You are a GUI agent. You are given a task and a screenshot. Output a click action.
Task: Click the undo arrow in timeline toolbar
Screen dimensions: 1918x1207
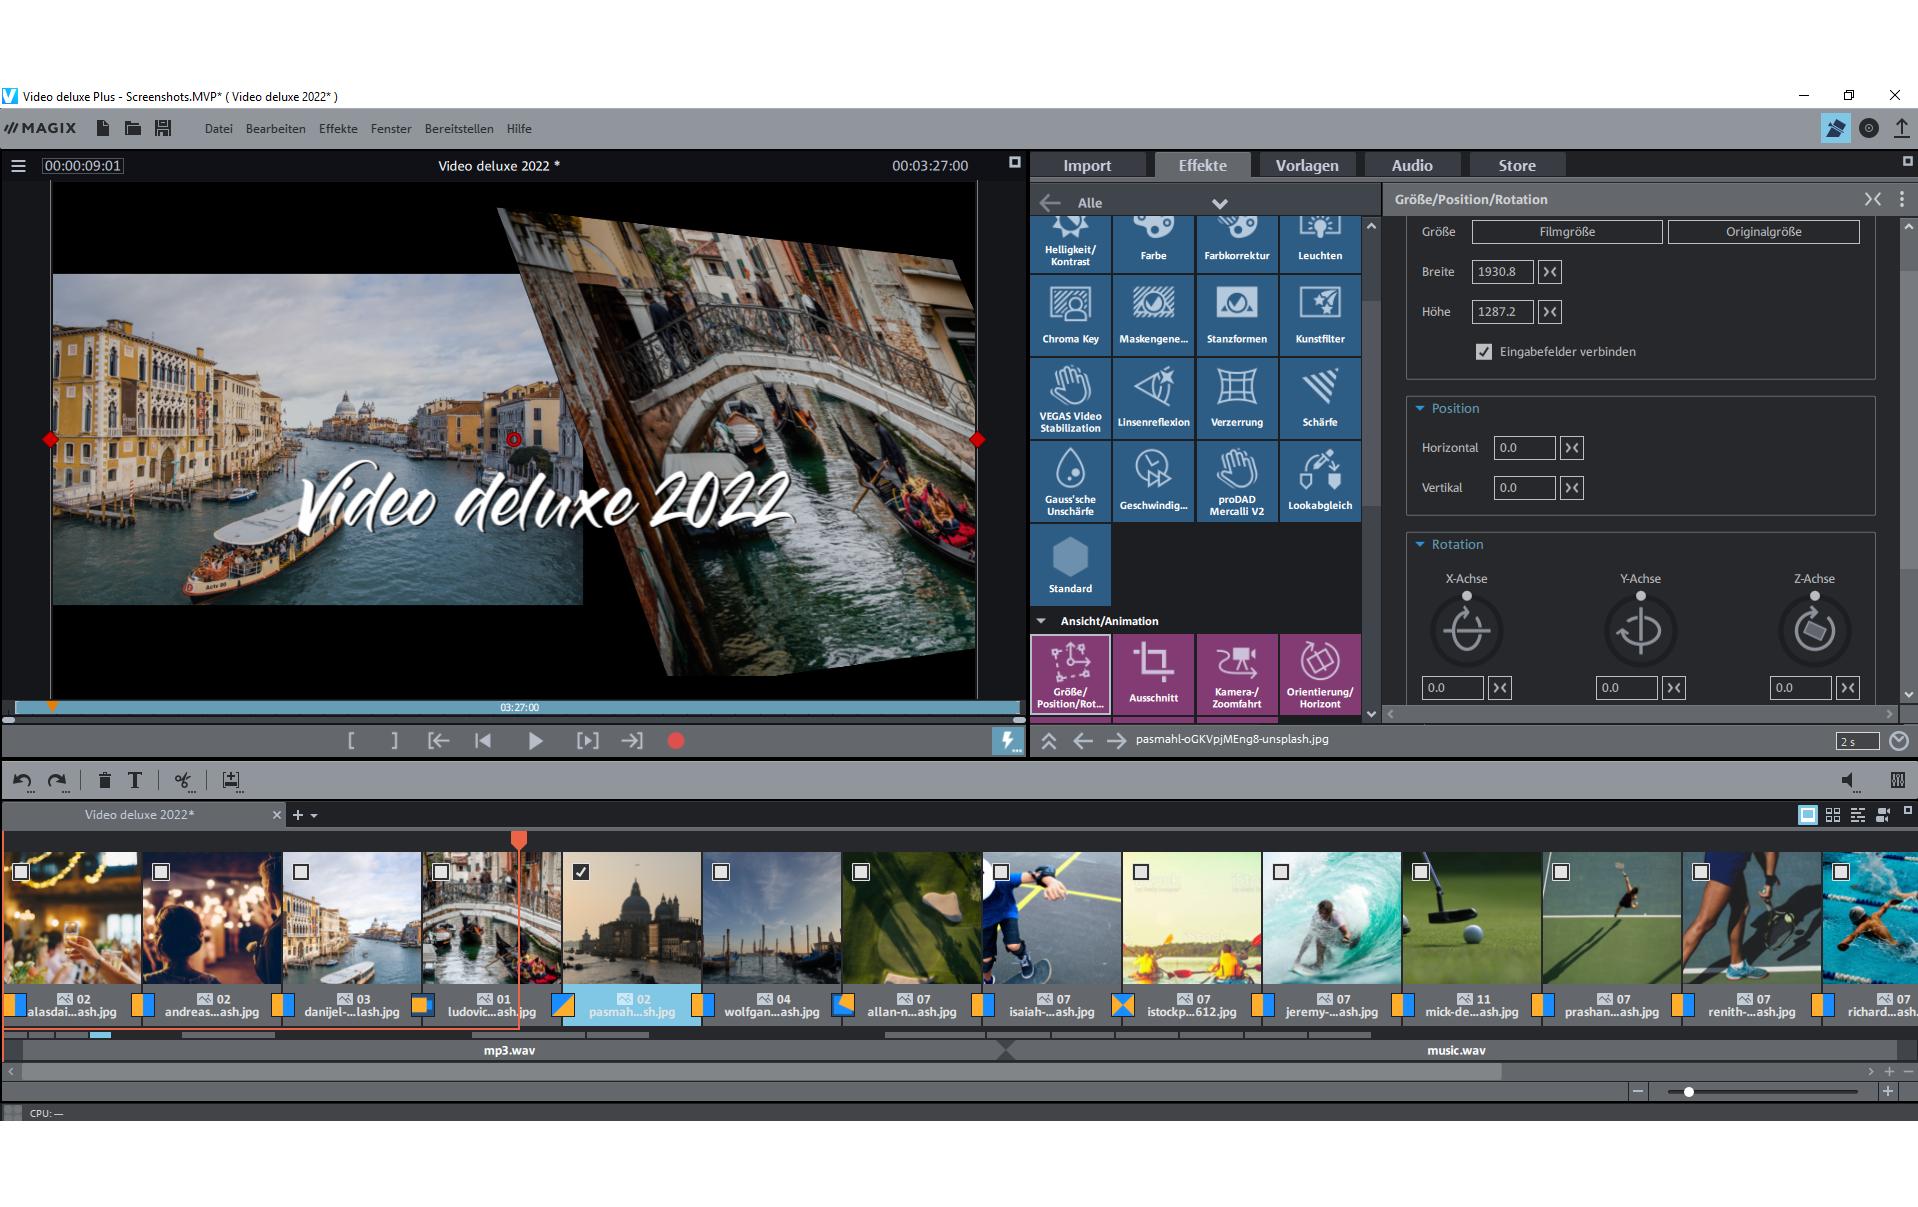coord(23,781)
